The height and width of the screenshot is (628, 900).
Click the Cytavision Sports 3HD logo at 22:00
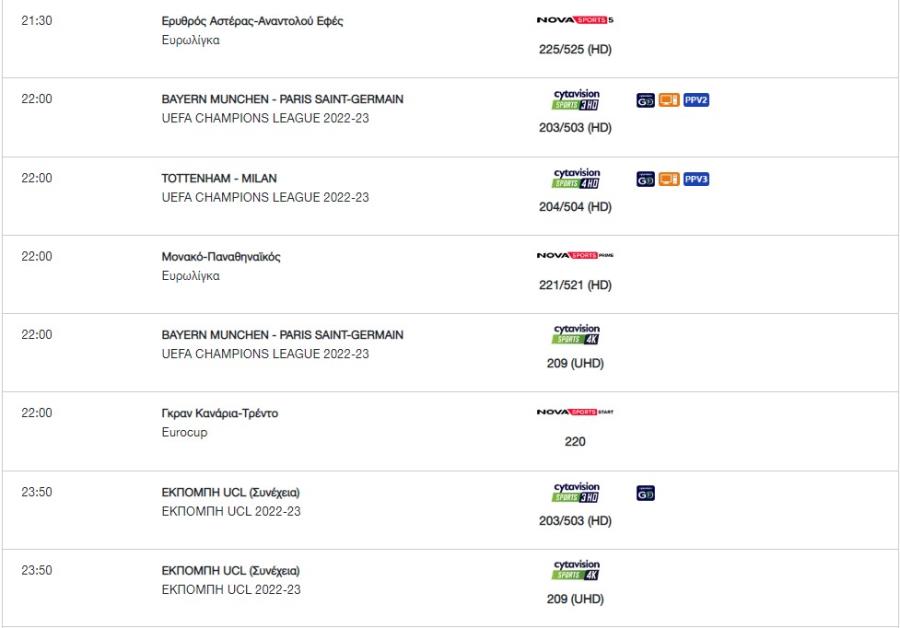(x=576, y=99)
